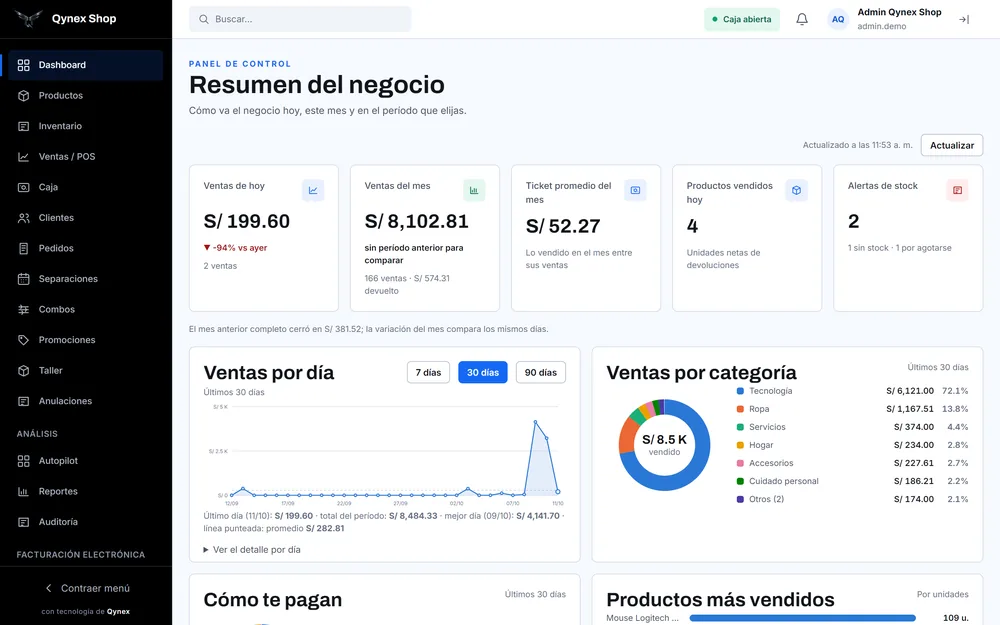Click the logout arrow icon
Image resolution: width=1000 pixels, height=625 pixels.
coord(964,20)
